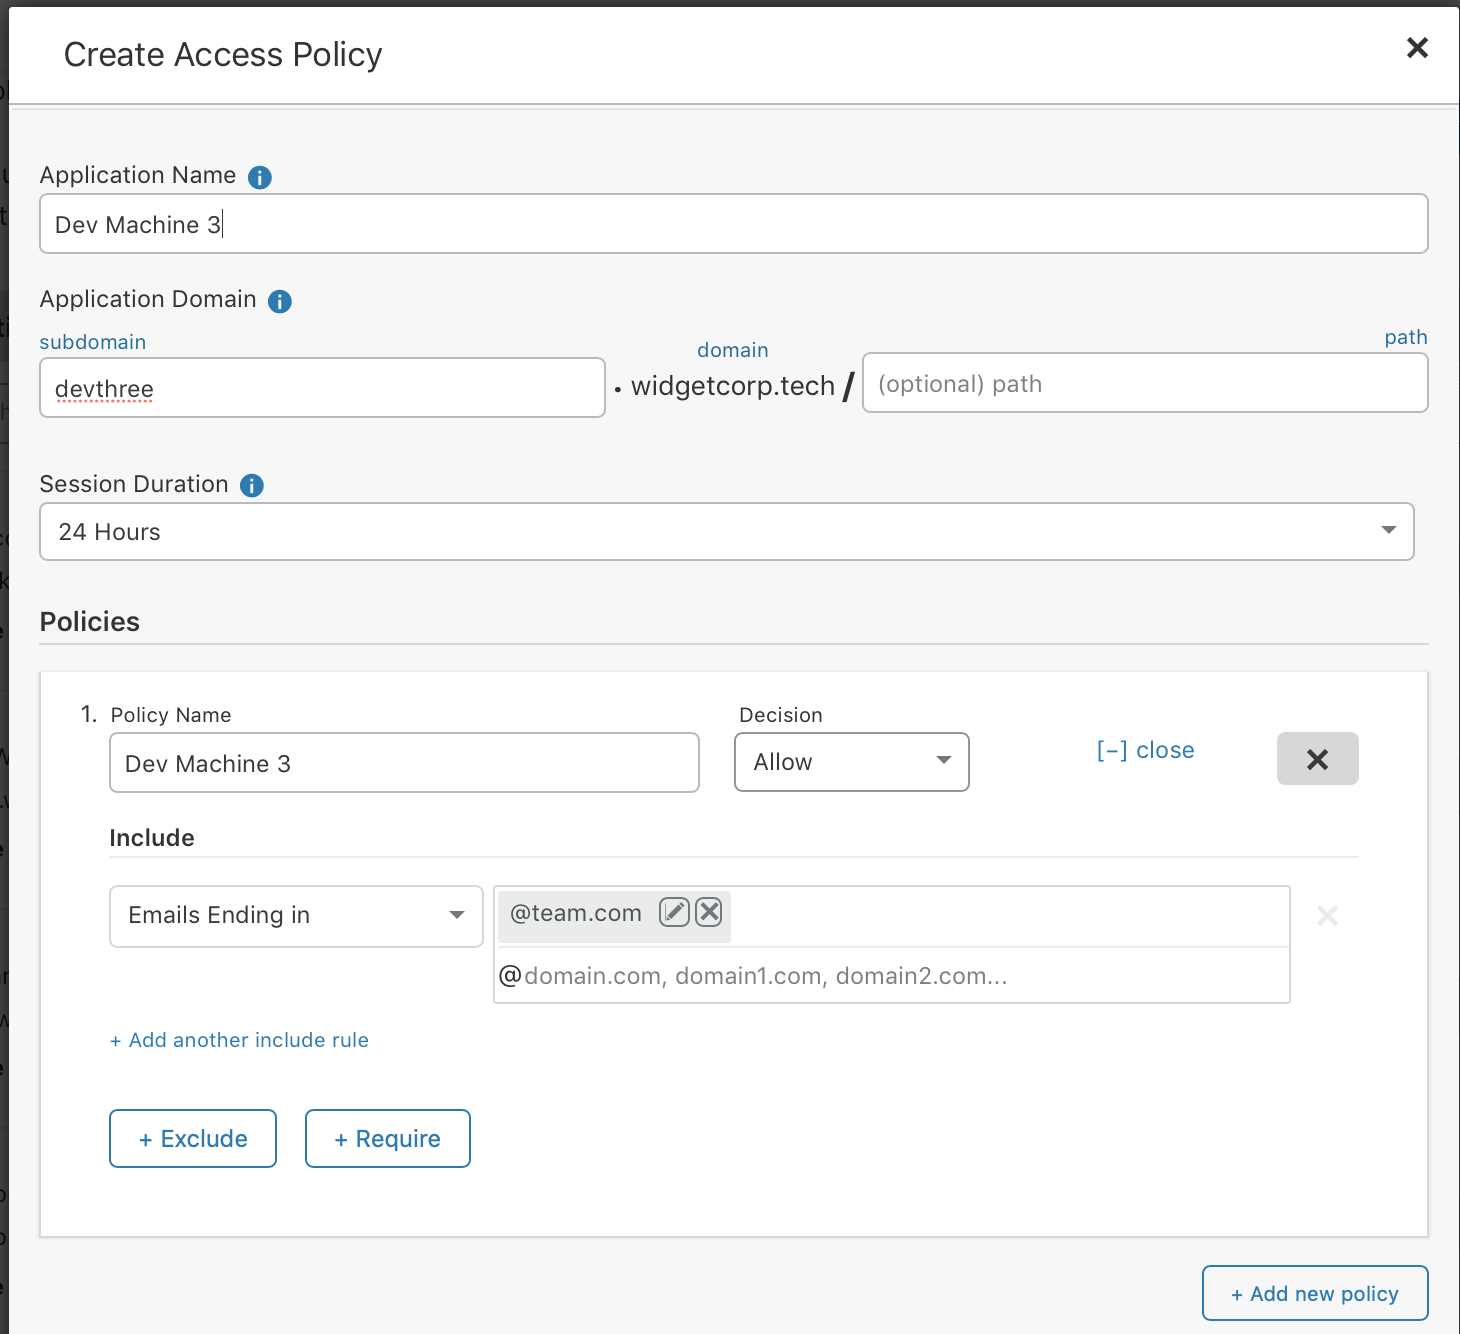Viewport: 1460px width, 1334px height.
Task: Delete the Emails Ending in include rule
Action: tap(1327, 915)
